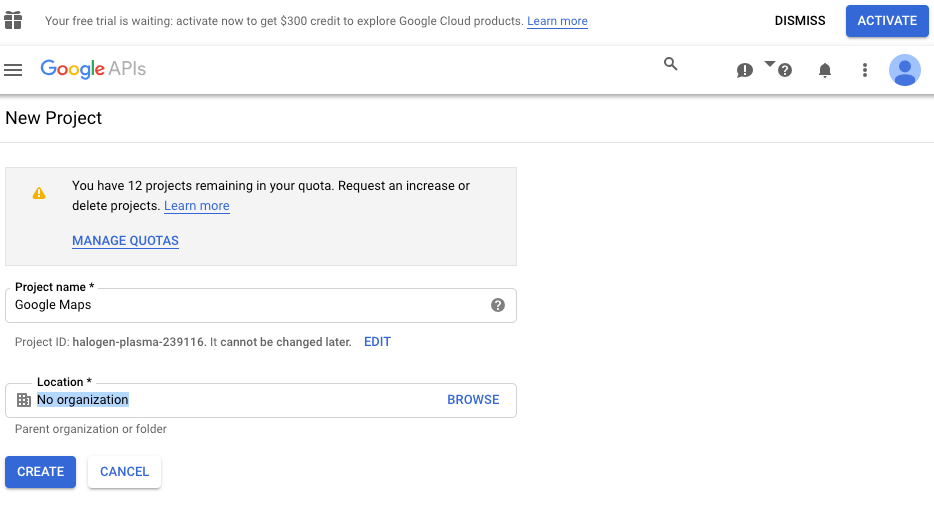This screenshot has height=518, width=934.
Task: Open the Manage Quotas link
Action: (125, 241)
